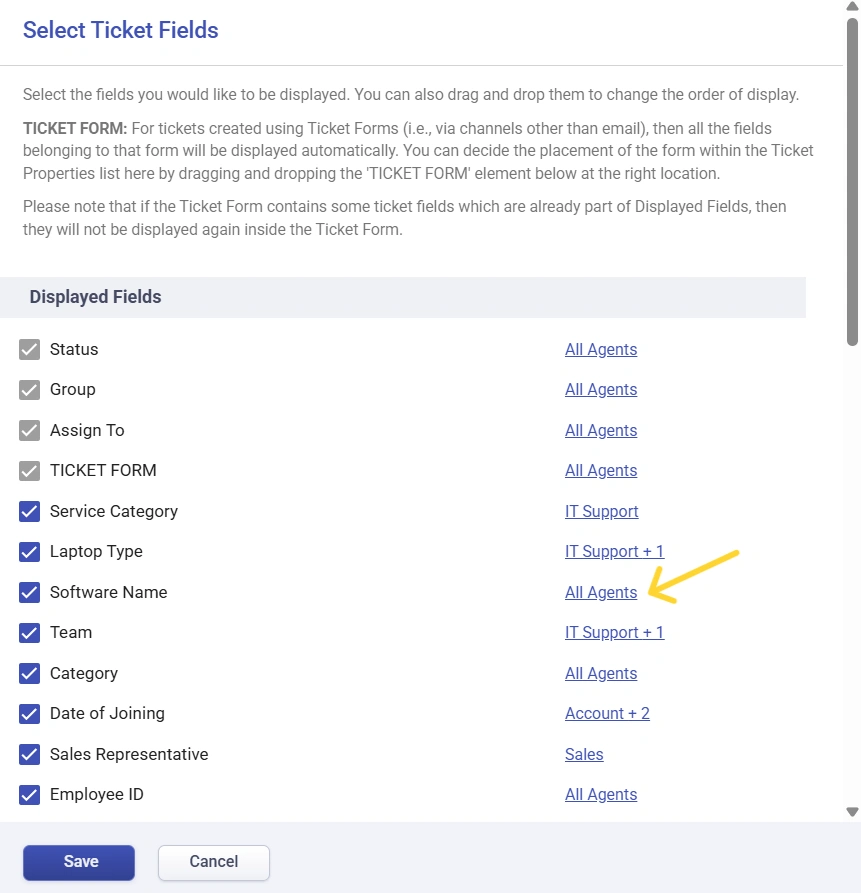
Task: Open All Agents link for Status
Action: [x=601, y=350]
